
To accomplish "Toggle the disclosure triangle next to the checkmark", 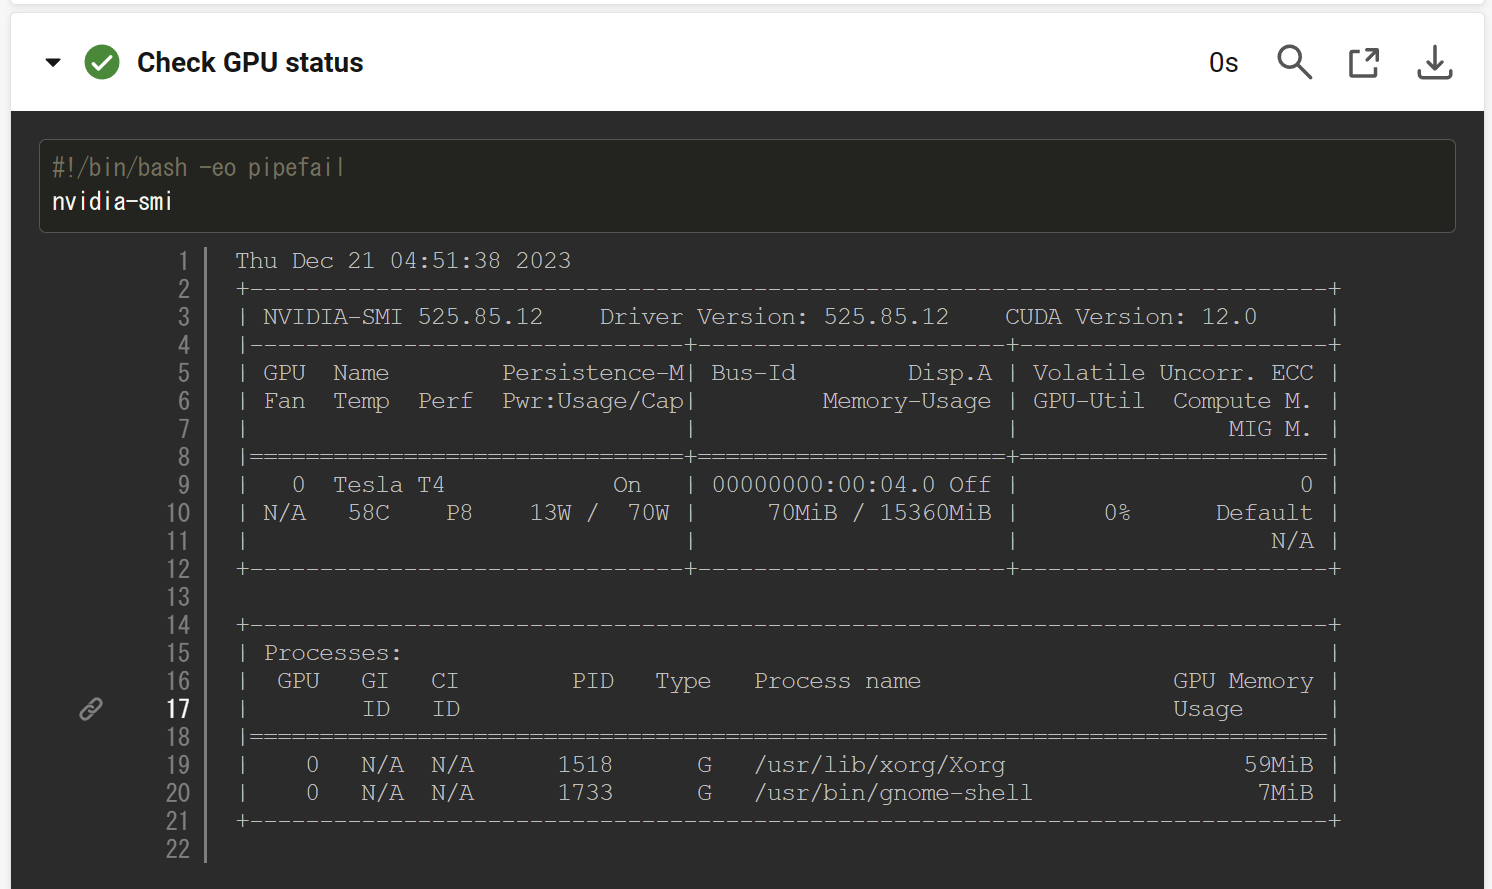I will (53, 61).
